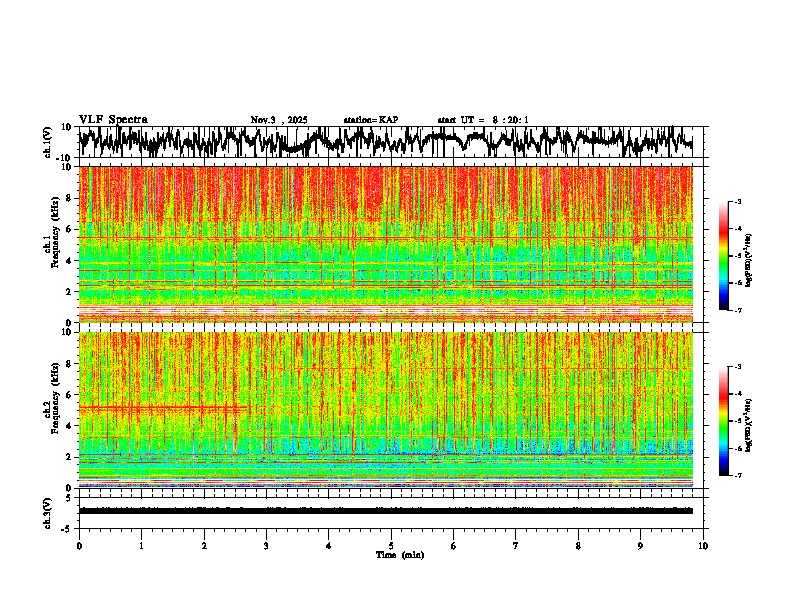Click the "6" kHz tick on ch.1 spectrogram

[x=69, y=229]
